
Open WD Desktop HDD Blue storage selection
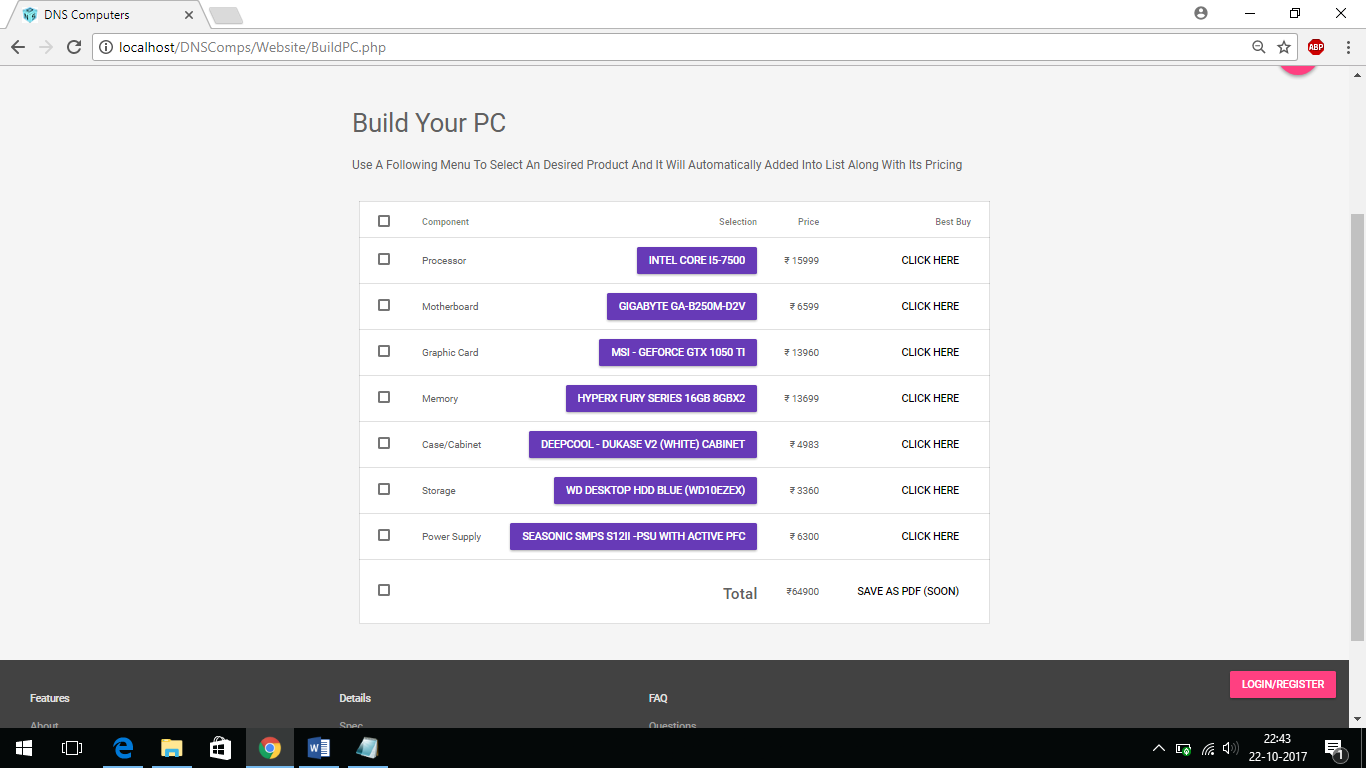[655, 490]
